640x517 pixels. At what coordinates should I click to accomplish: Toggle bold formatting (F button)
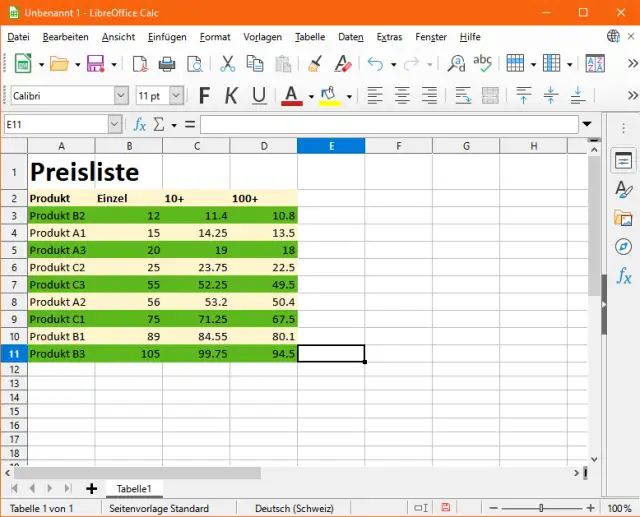click(205, 96)
